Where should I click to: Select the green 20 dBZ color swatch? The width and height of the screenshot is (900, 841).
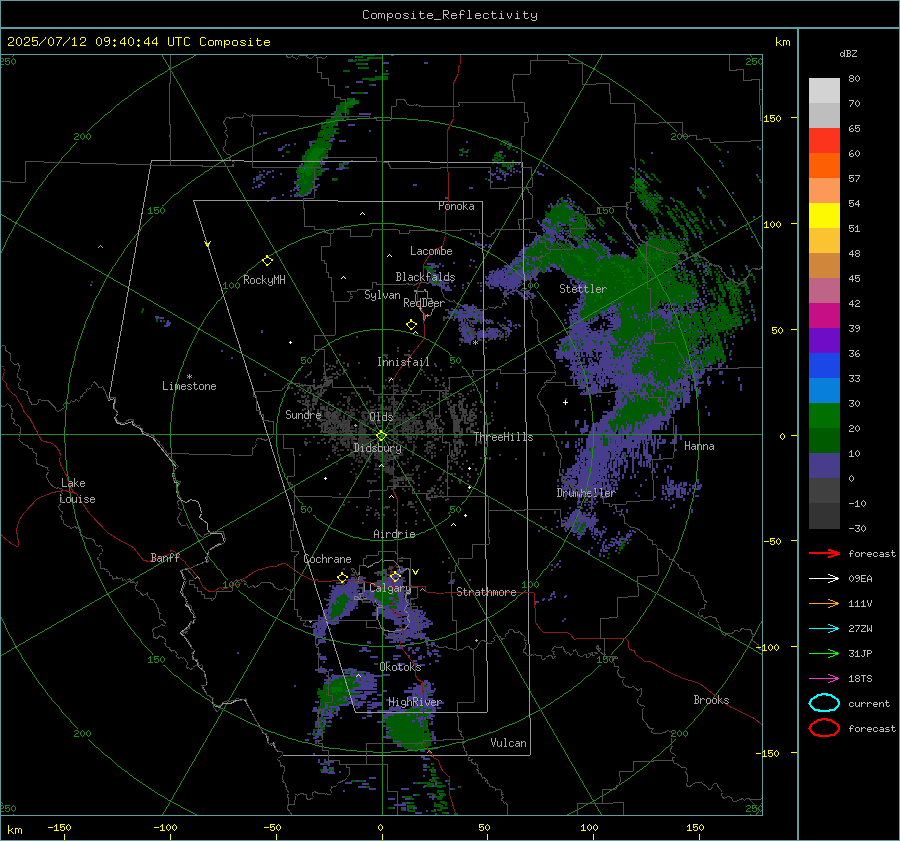click(x=824, y=416)
